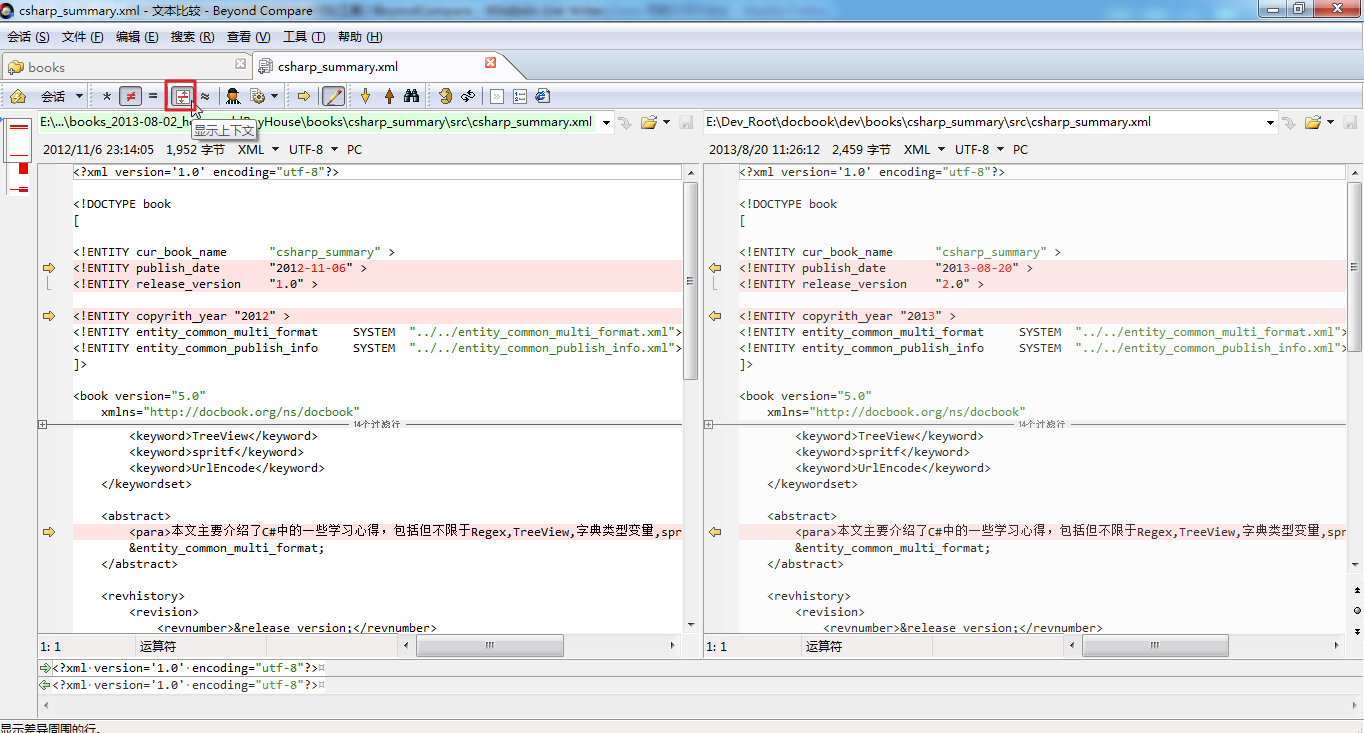The image size is (1364, 733).
Task: Open the 工具 (T) menu
Action: pos(304,37)
